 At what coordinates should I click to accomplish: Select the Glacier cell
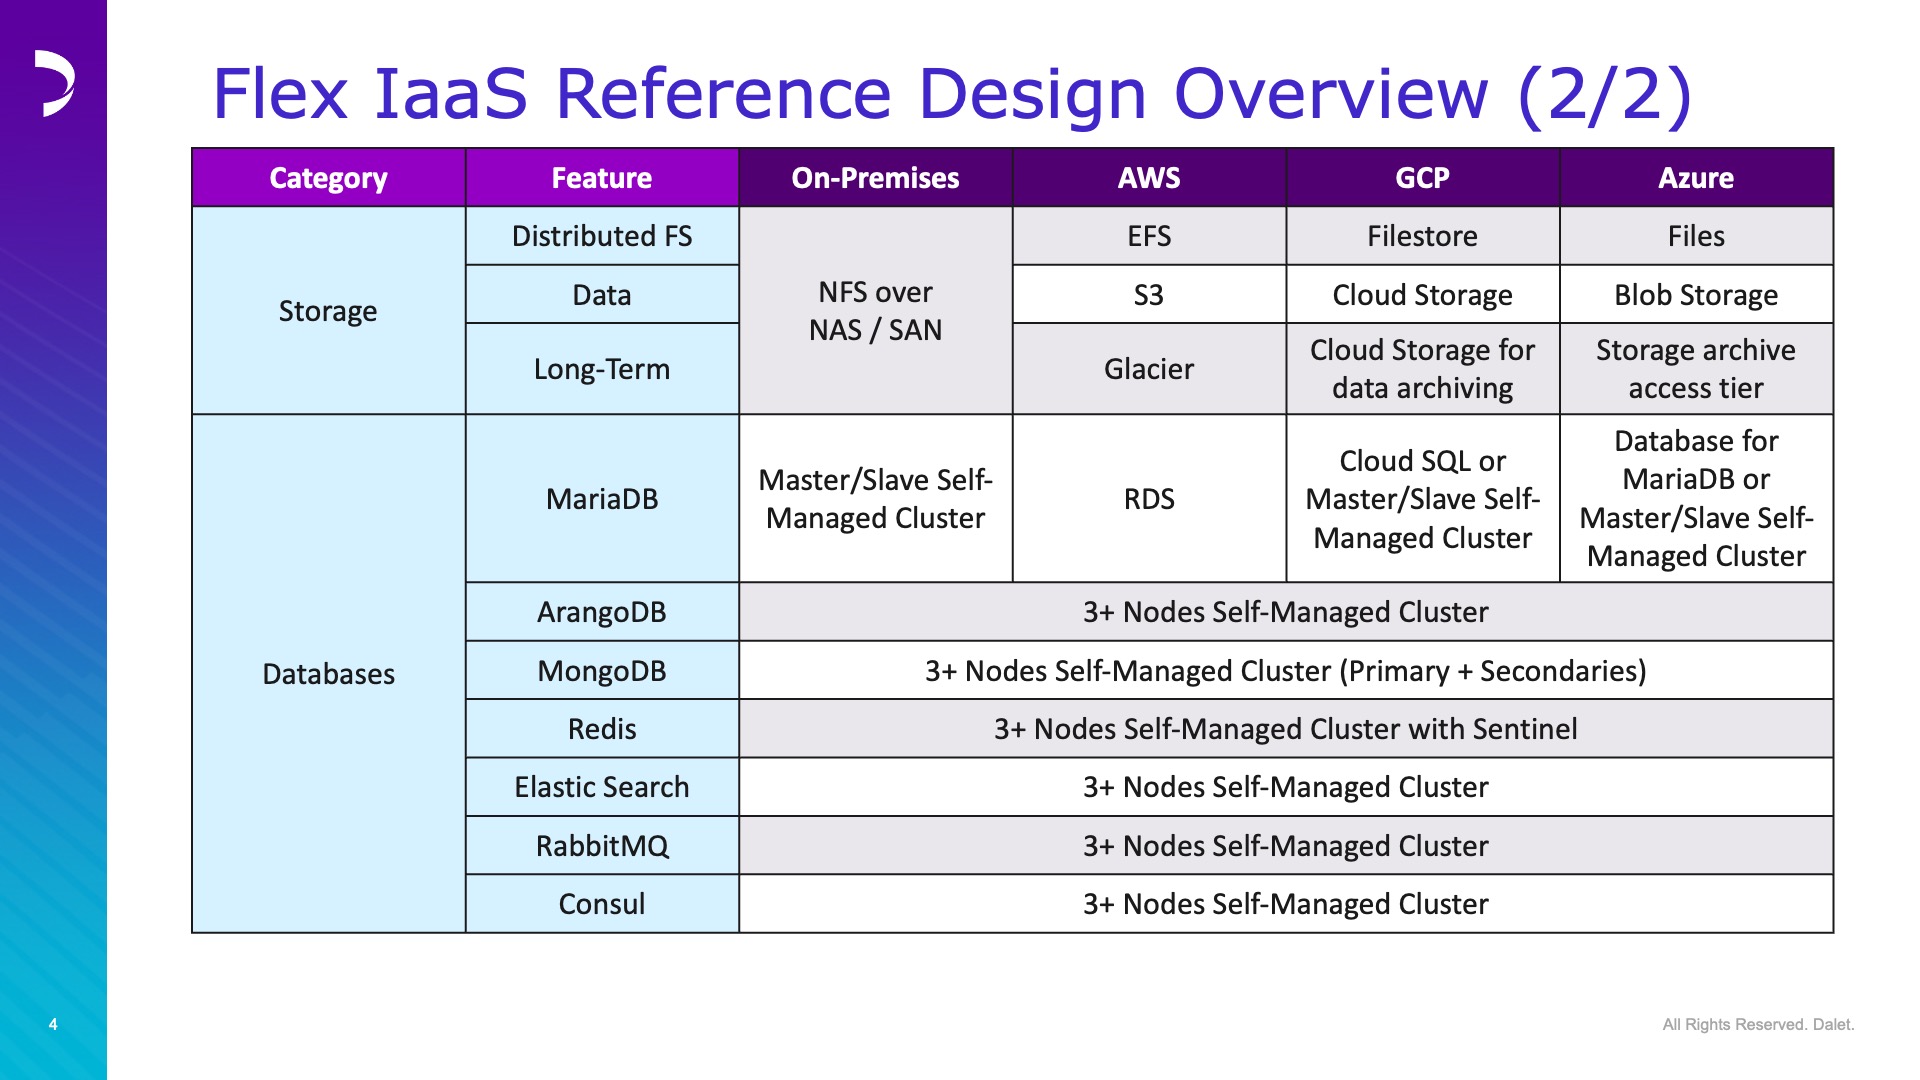click(x=1149, y=369)
